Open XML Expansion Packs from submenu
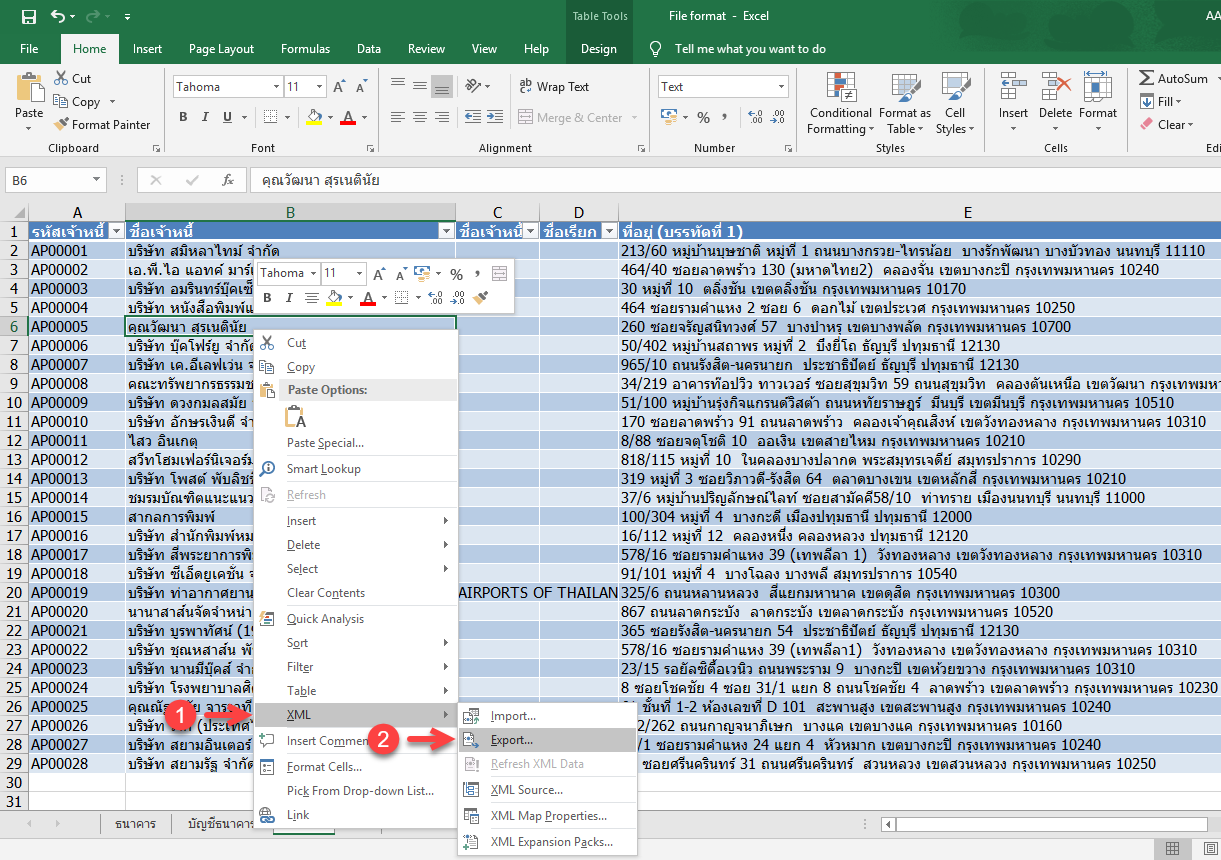 pyautogui.click(x=546, y=842)
